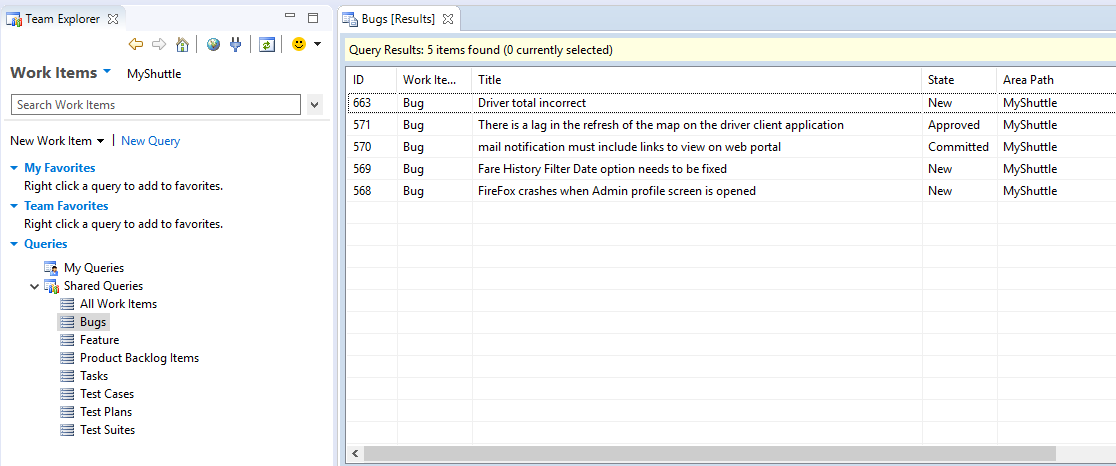Sort results by the State column header

point(959,80)
